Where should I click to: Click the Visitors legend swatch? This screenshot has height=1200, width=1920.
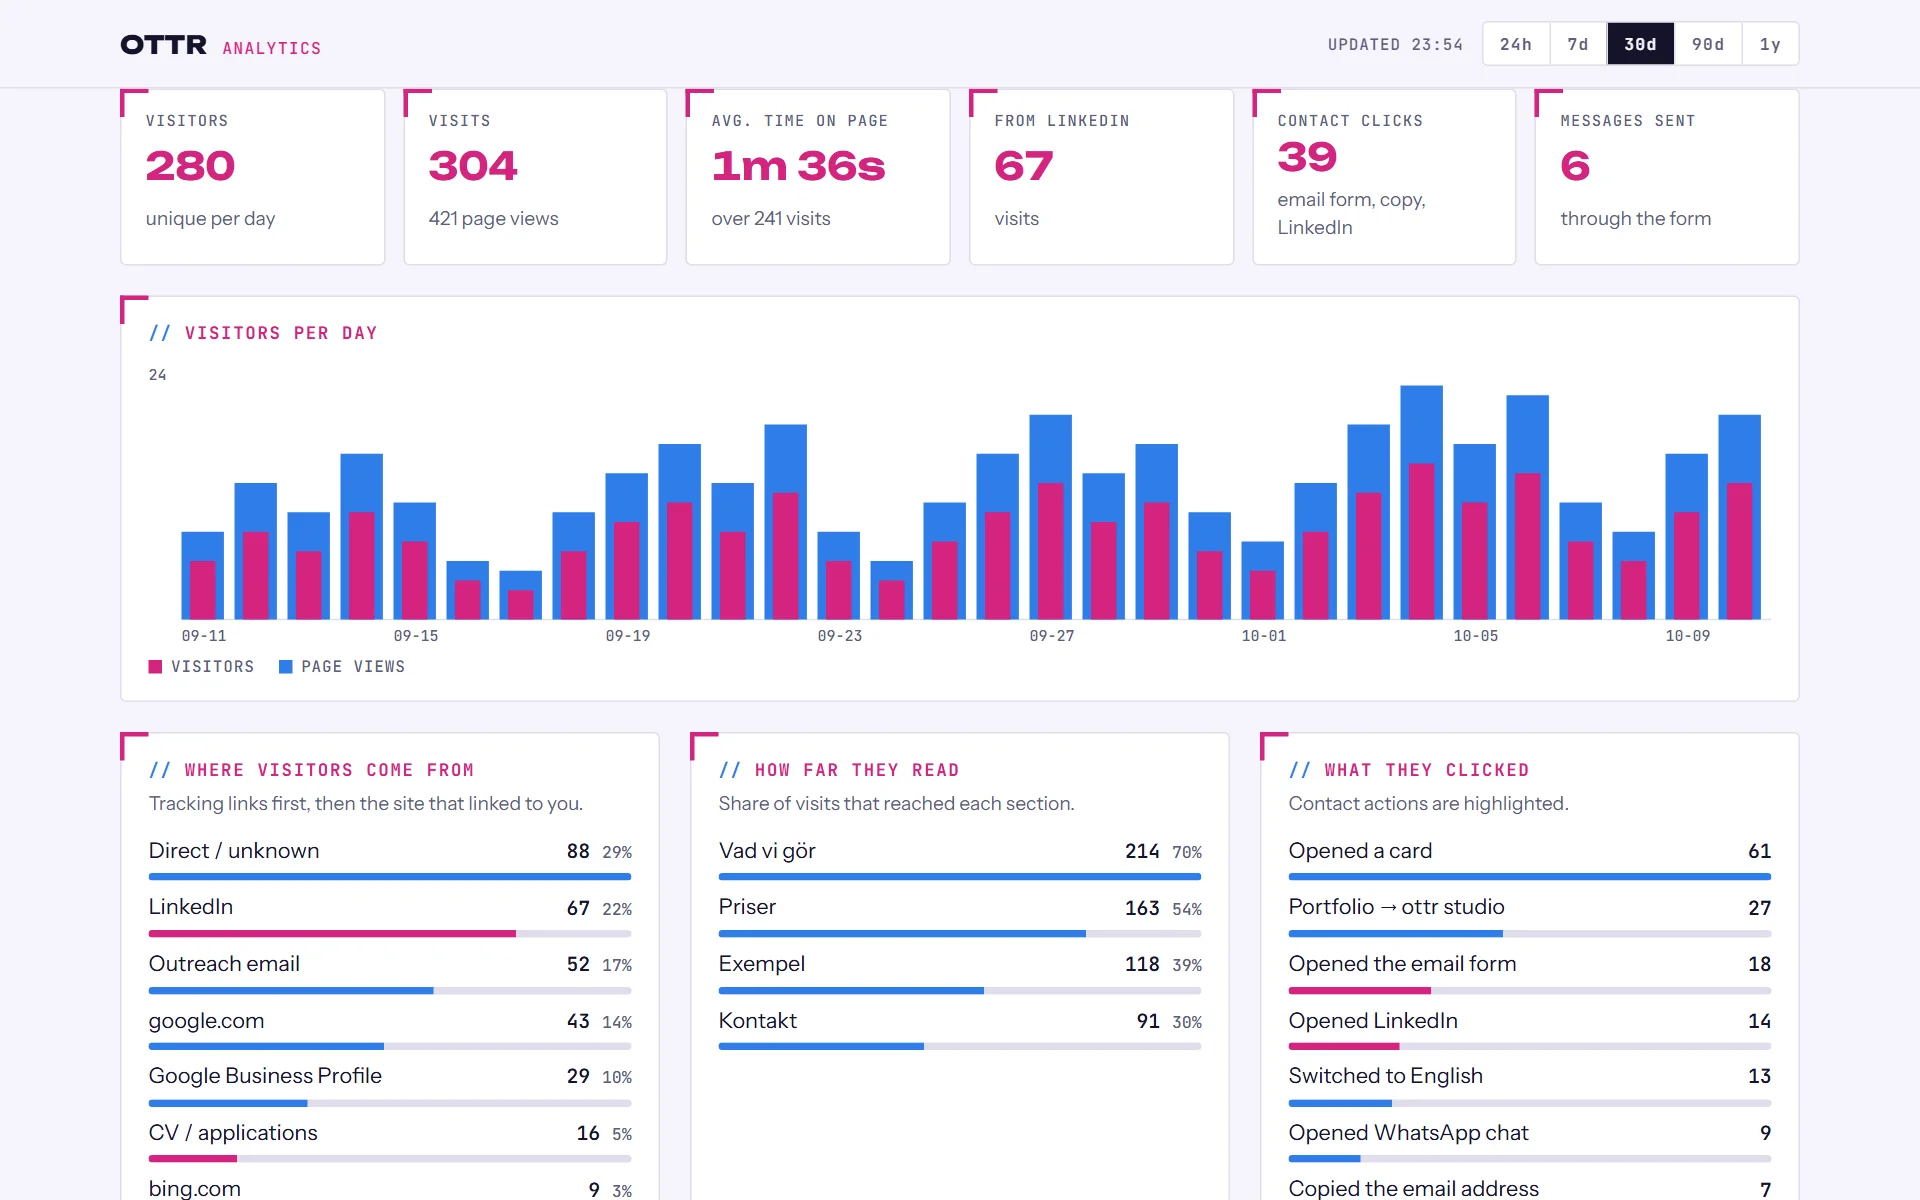coord(155,667)
